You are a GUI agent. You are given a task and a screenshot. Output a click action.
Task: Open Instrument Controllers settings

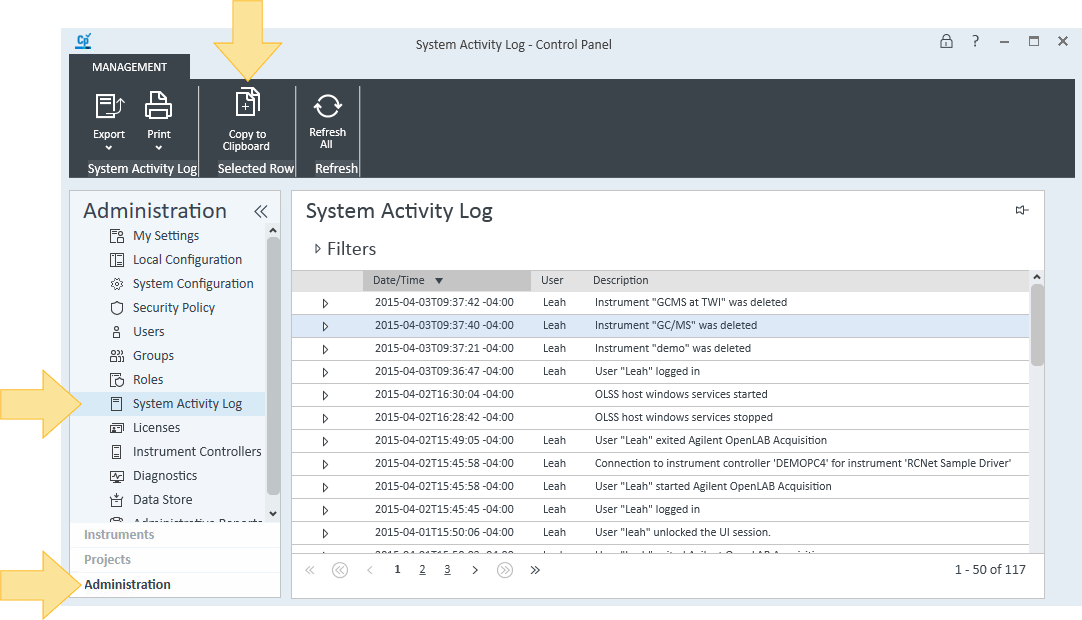click(196, 451)
